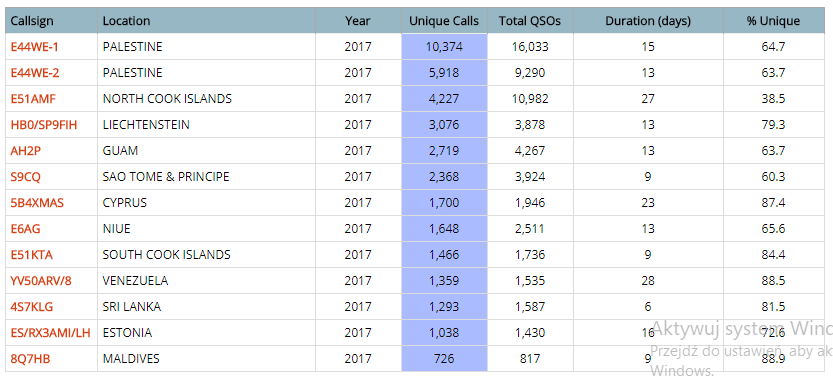Open the E44WE-2 callsign link
The image size is (833, 389).
(x=35, y=73)
